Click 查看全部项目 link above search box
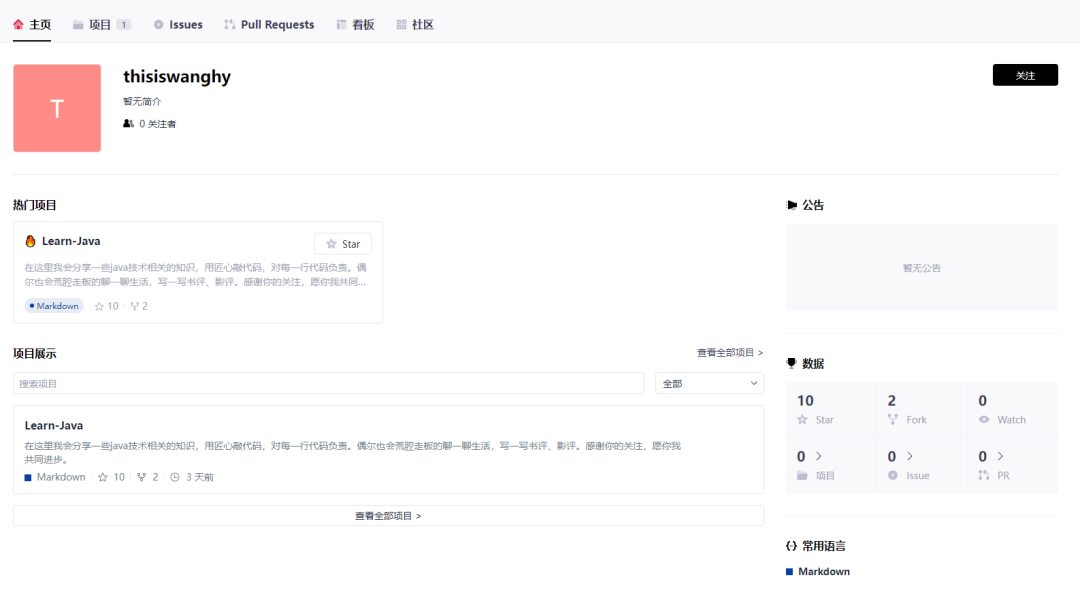Screen dimensions: 1080x601 click(x=730, y=352)
